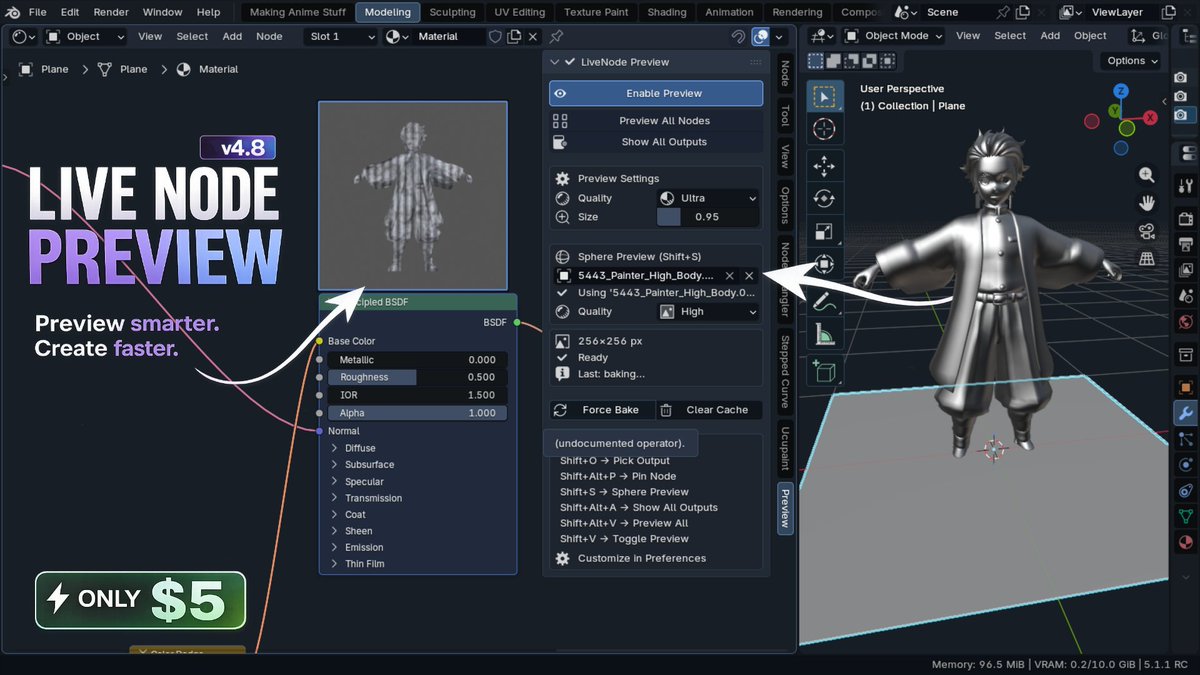Open the preview Quality Ultra dropdown
Image resolution: width=1200 pixels, height=675 pixels.
(709, 198)
